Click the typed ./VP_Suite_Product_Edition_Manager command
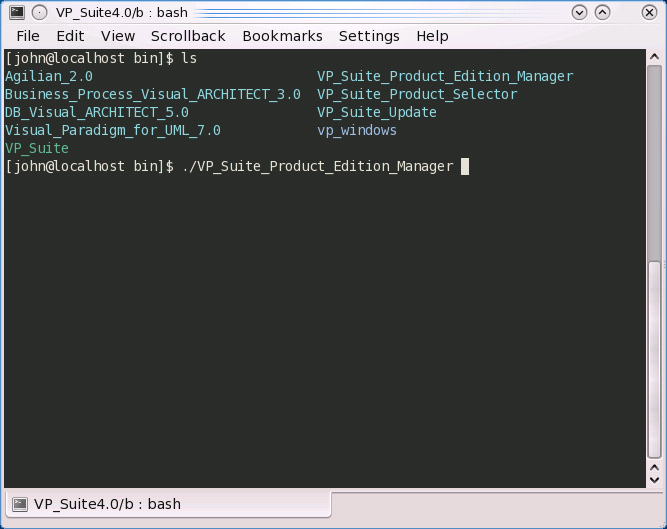The height and width of the screenshot is (529, 667). coord(318,166)
